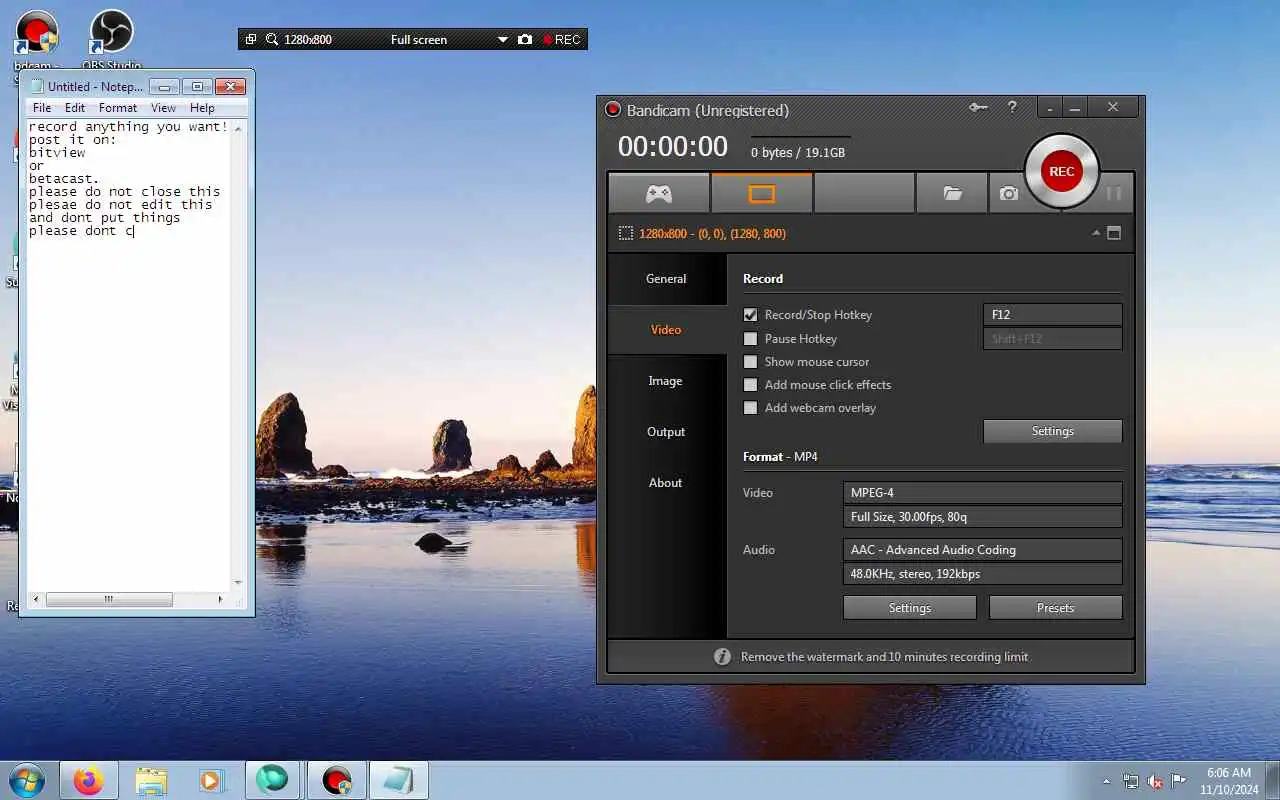Switch to the Output tab
The width and height of the screenshot is (1280, 800).
[x=666, y=431]
